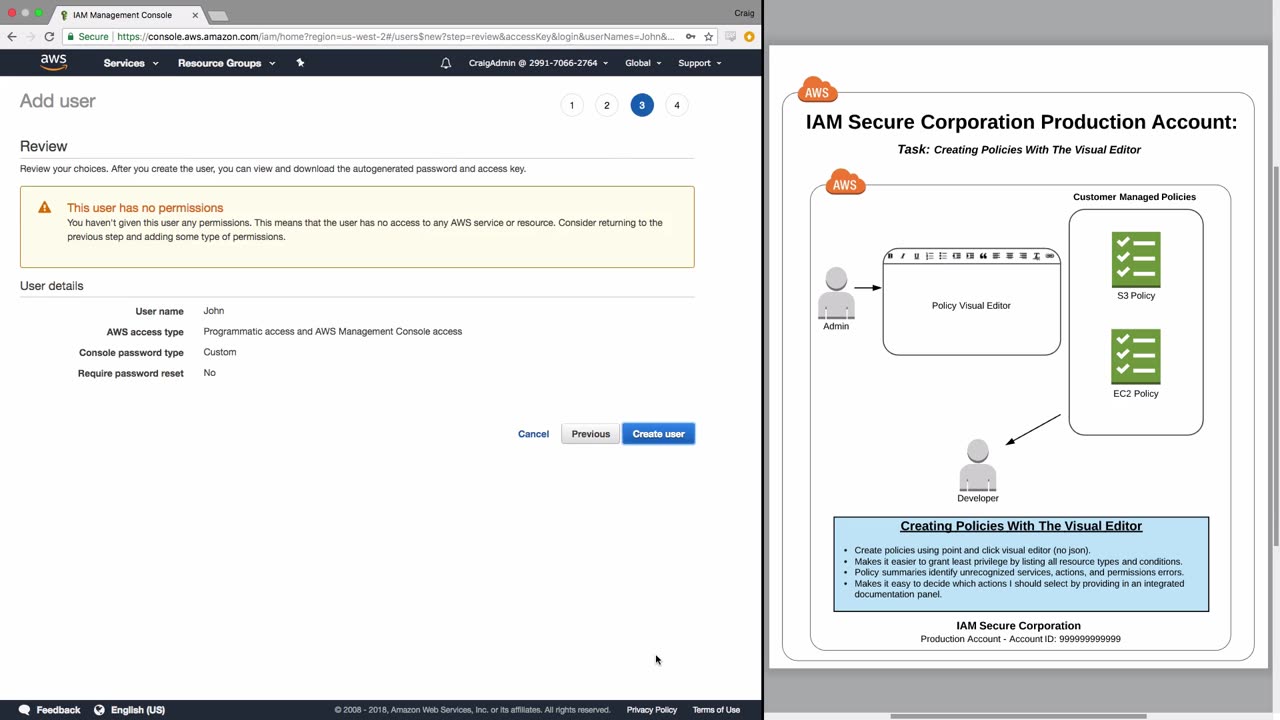This screenshot has height=720, width=1280.
Task: Open the Global region dropdown
Action: pos(643,63)
